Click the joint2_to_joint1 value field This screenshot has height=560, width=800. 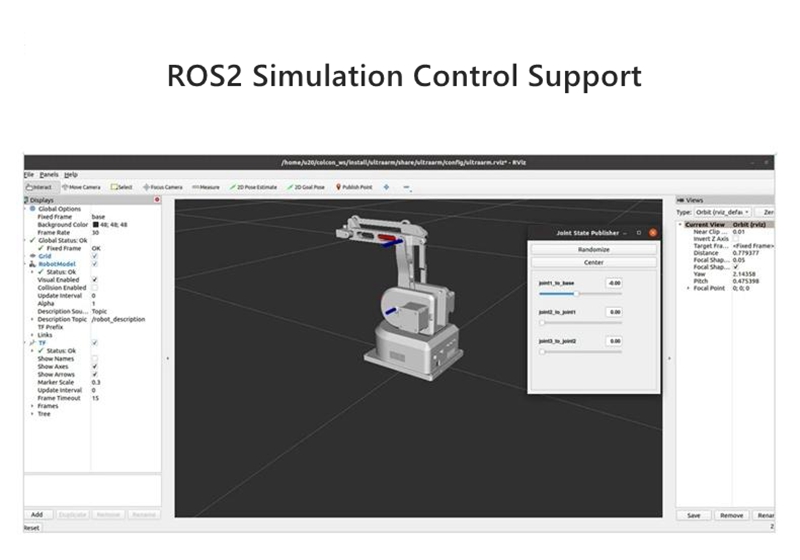[613, 312]
